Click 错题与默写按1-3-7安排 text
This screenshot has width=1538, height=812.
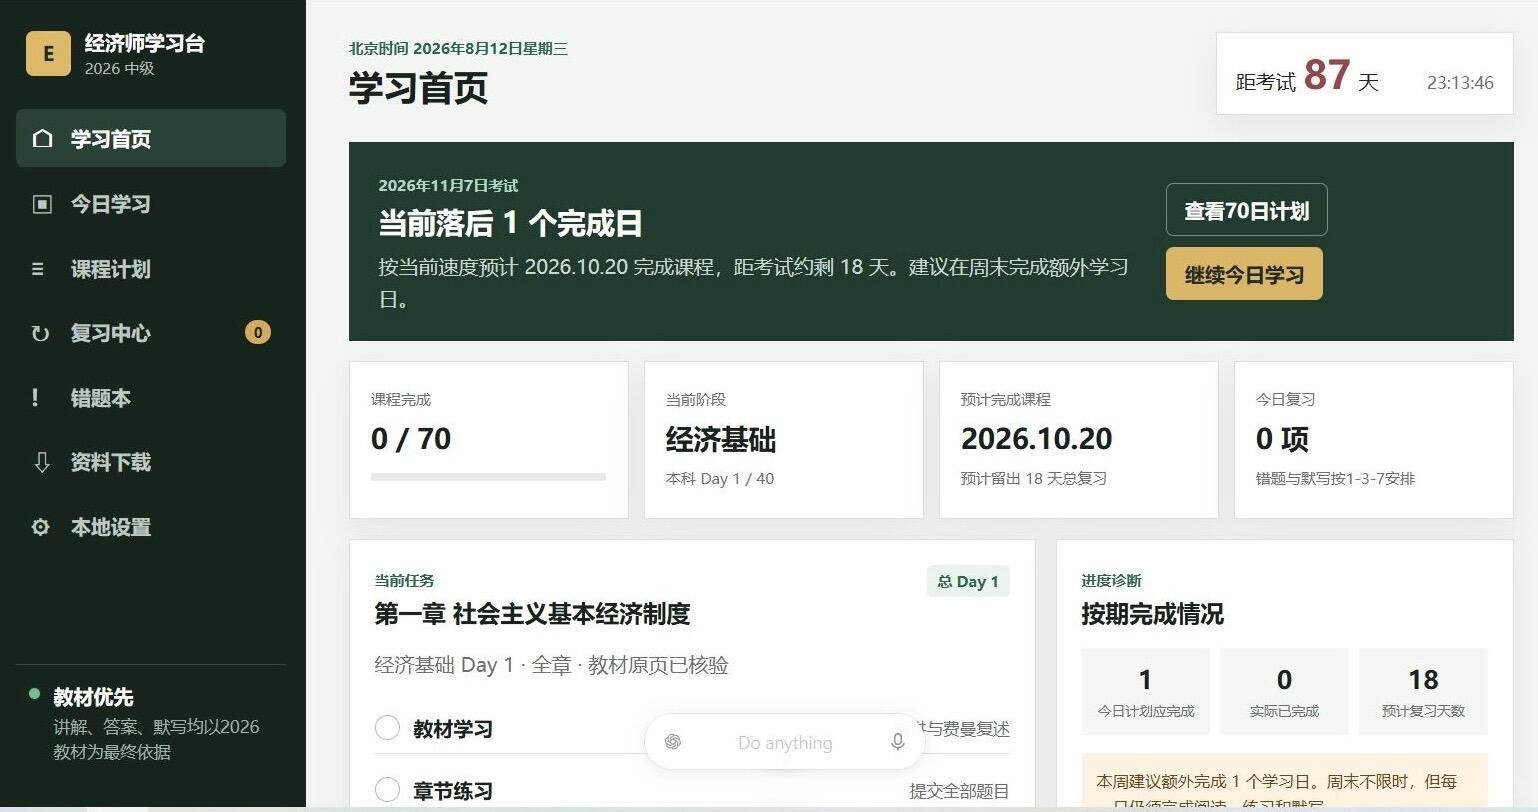pos(1335,479)
